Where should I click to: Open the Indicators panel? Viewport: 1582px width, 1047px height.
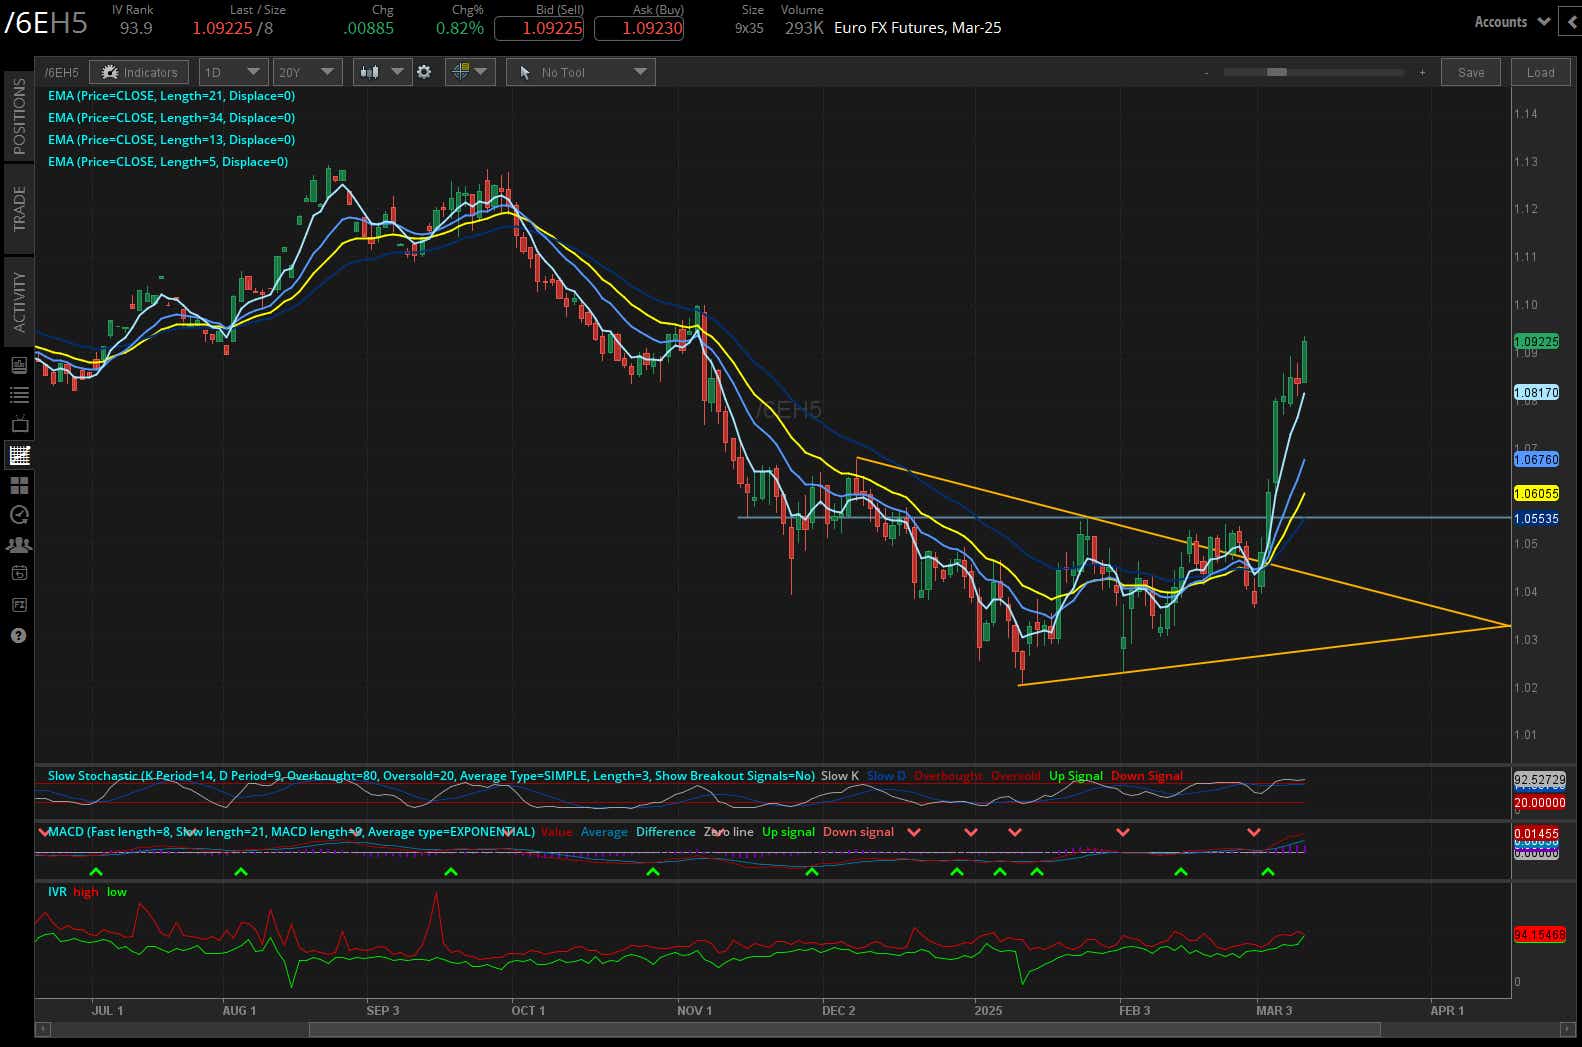tap(139, 72)
